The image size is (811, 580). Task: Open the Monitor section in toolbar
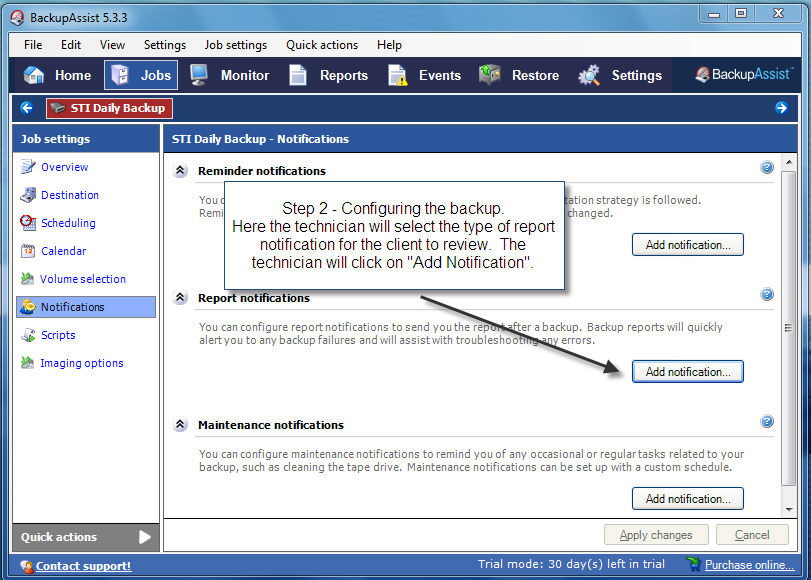coord(198,75)
